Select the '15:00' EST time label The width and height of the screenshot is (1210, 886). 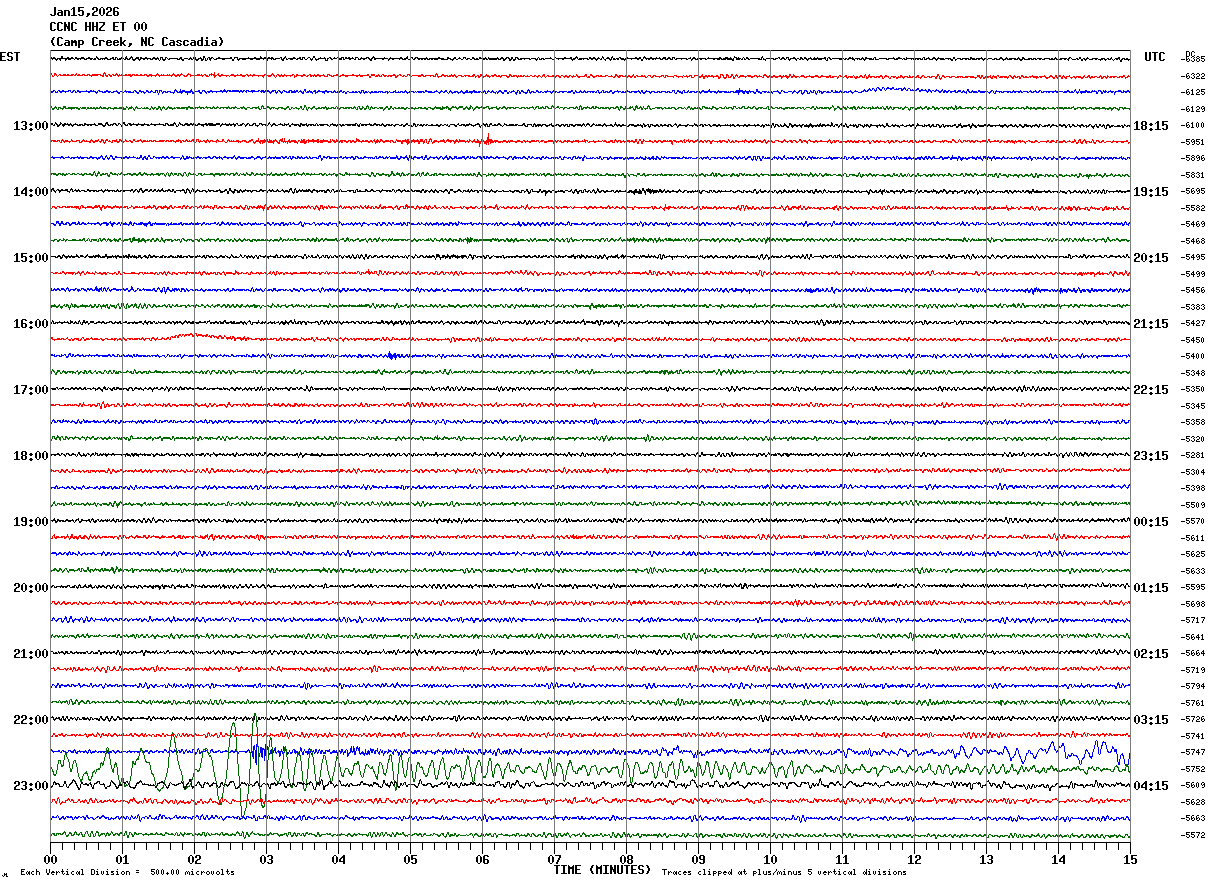click(x=30, y=258)
